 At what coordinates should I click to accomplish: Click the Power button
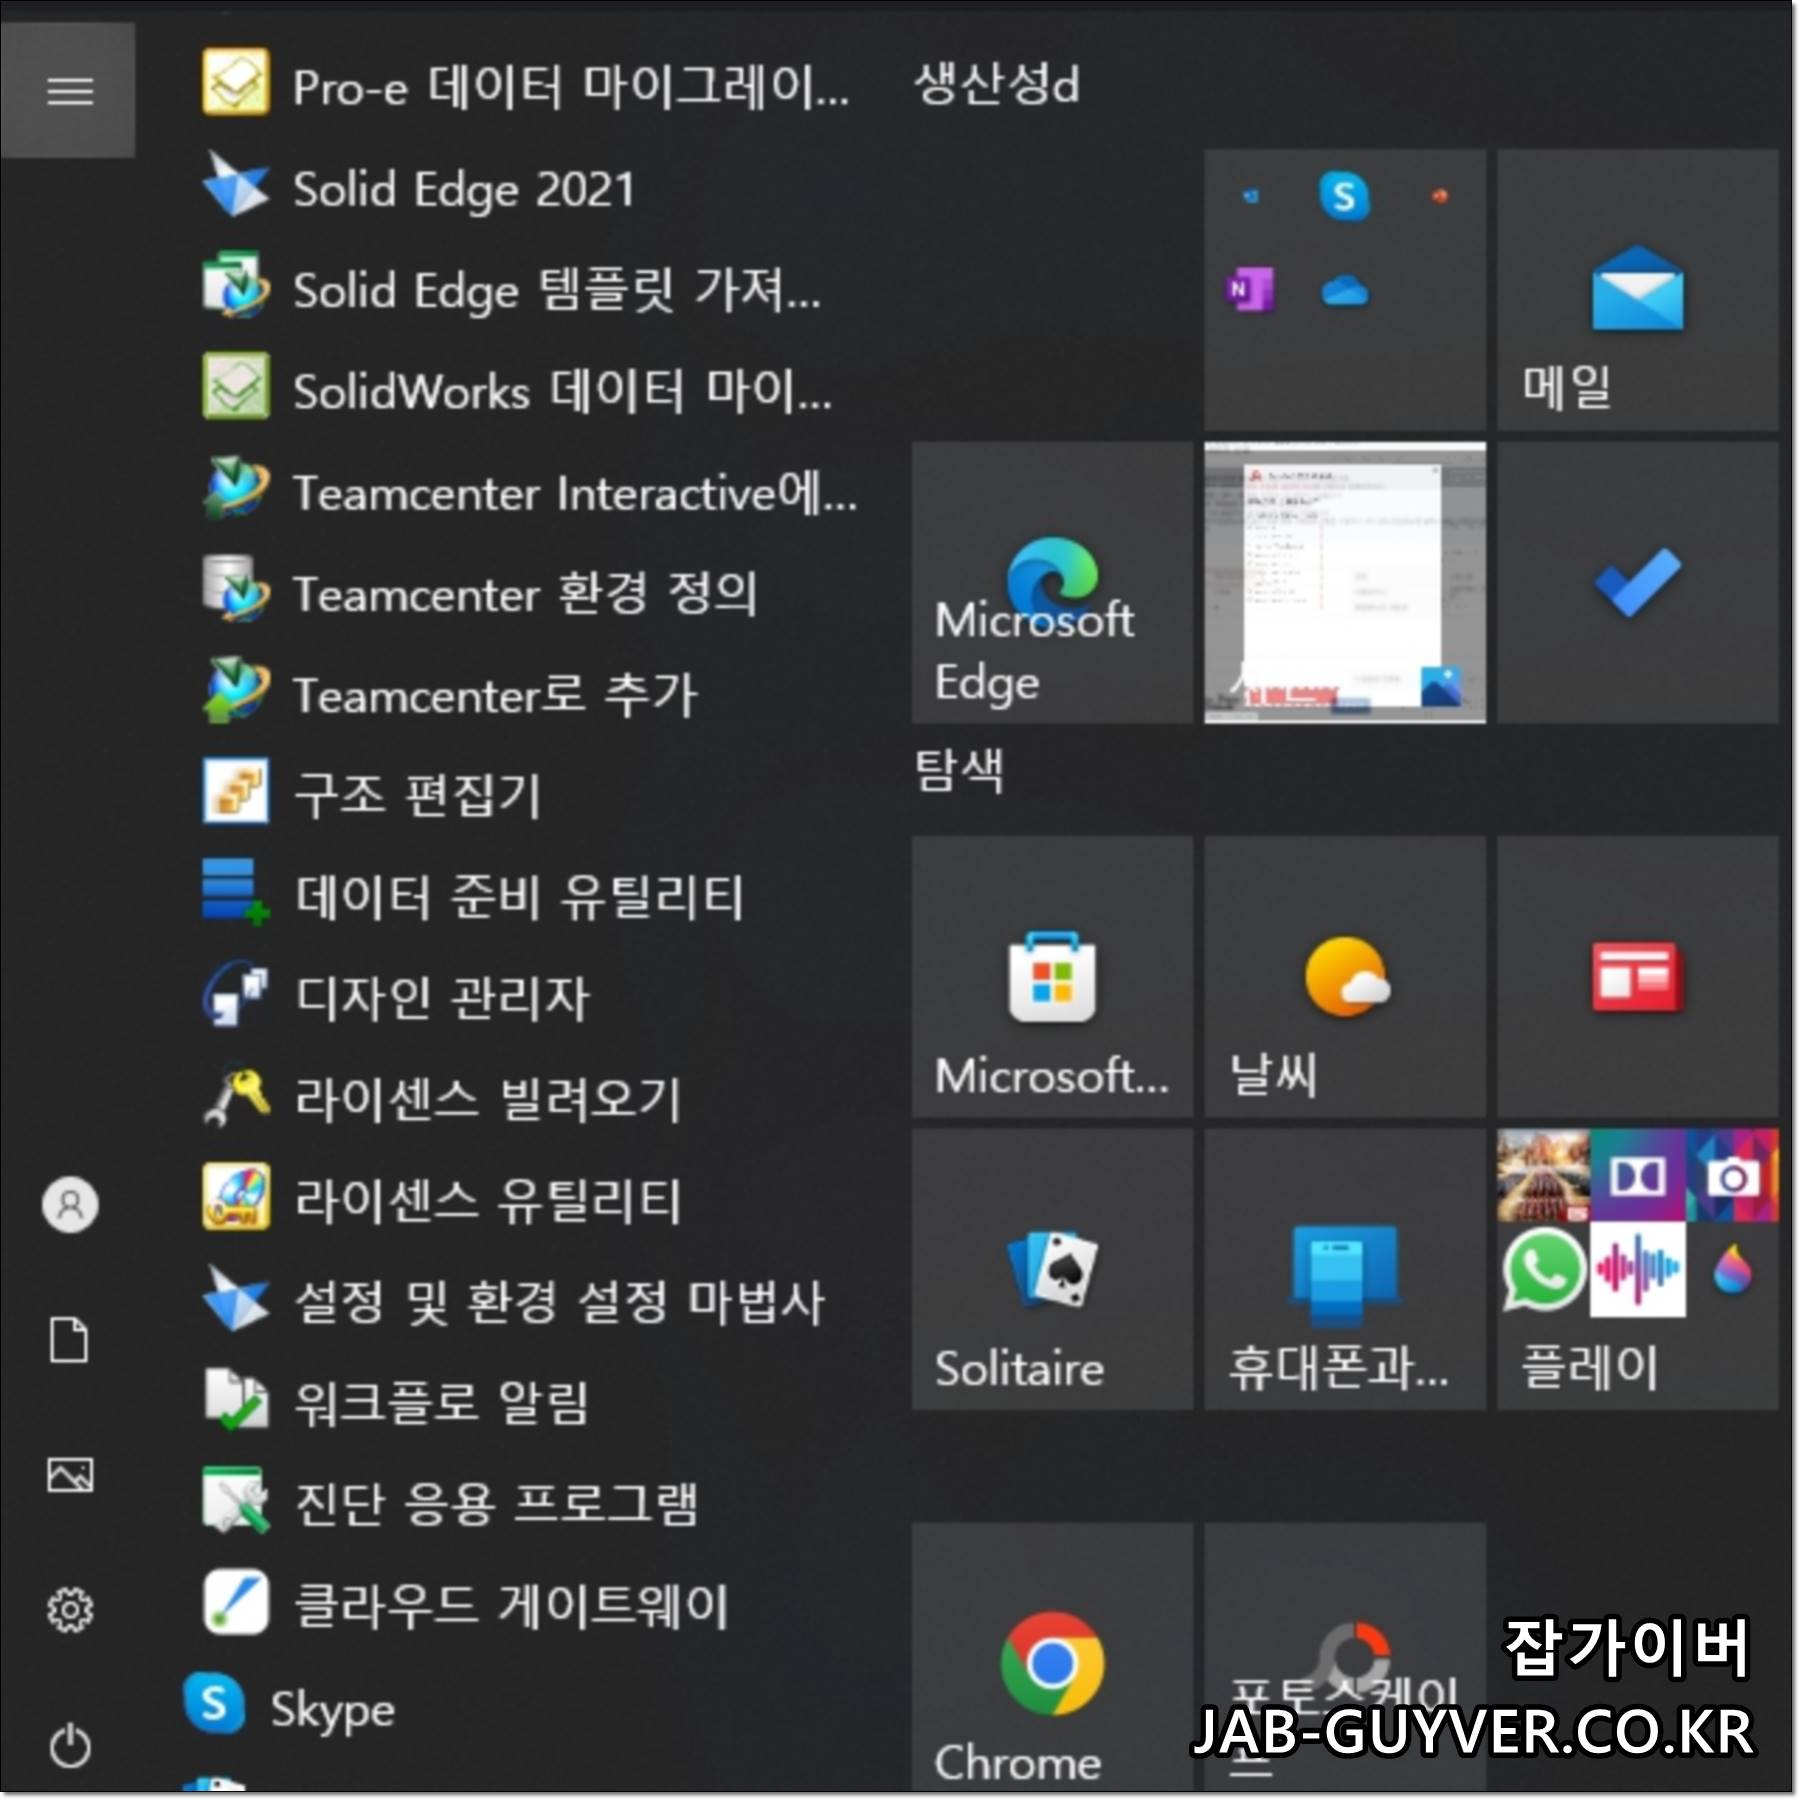pos(69,1746)
